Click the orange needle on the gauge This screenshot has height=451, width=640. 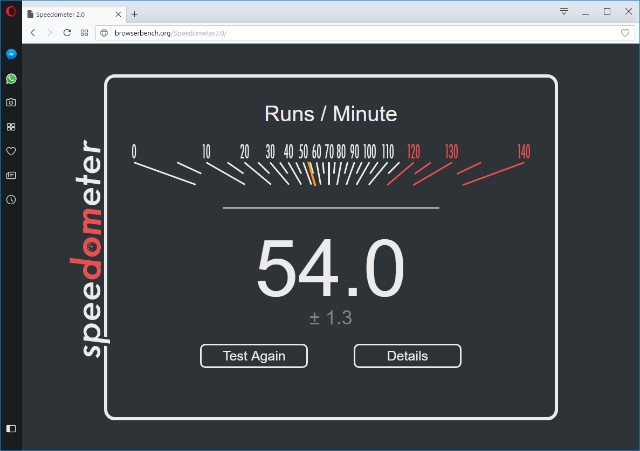click(x=311, y=174)
